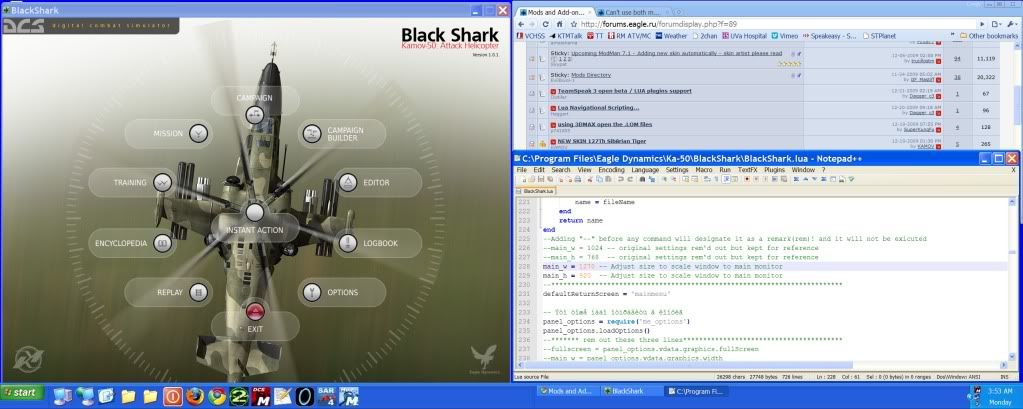This screenshot has height=409, width=1023.
Task: Go back in the browser
Action: coord(521,24)
